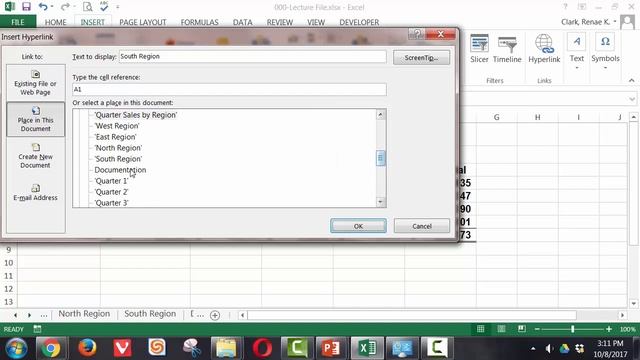
Task: Select Existing File or Web Page link type
Action: [36, 82]
